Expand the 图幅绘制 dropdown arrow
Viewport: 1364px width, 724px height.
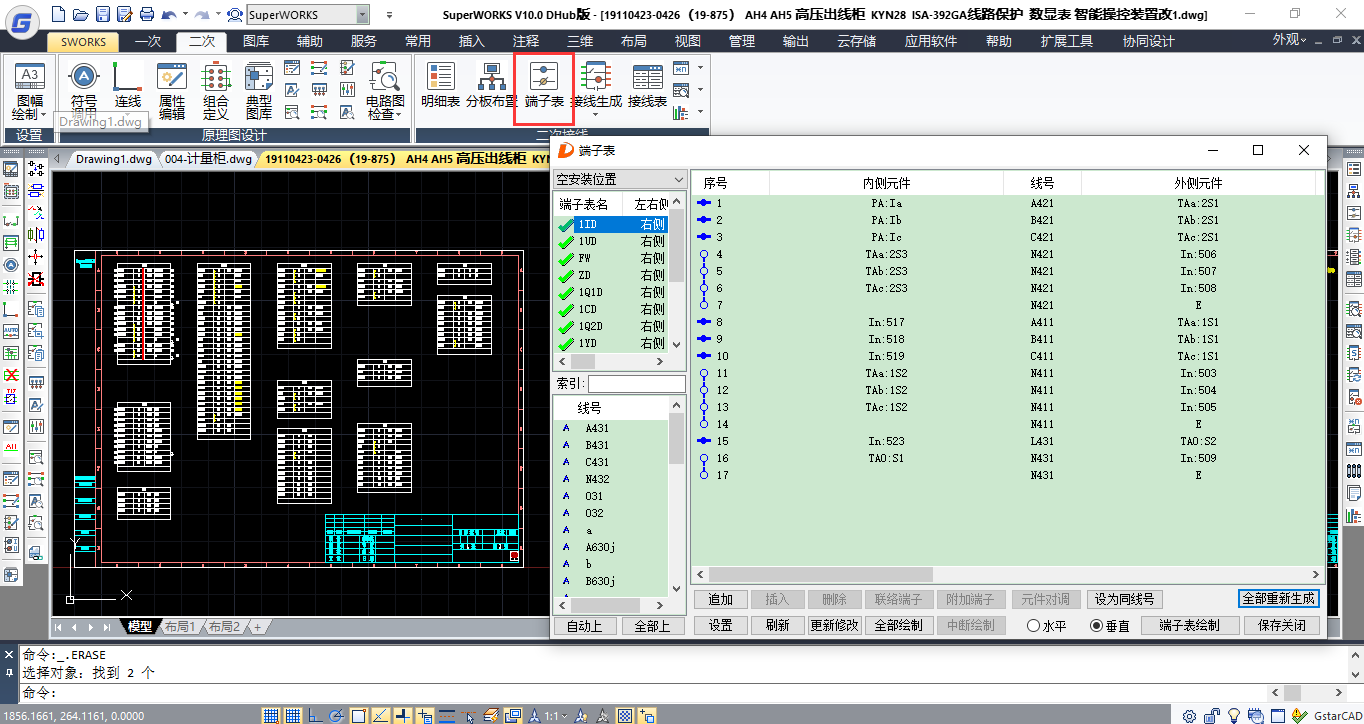point(44,115)
